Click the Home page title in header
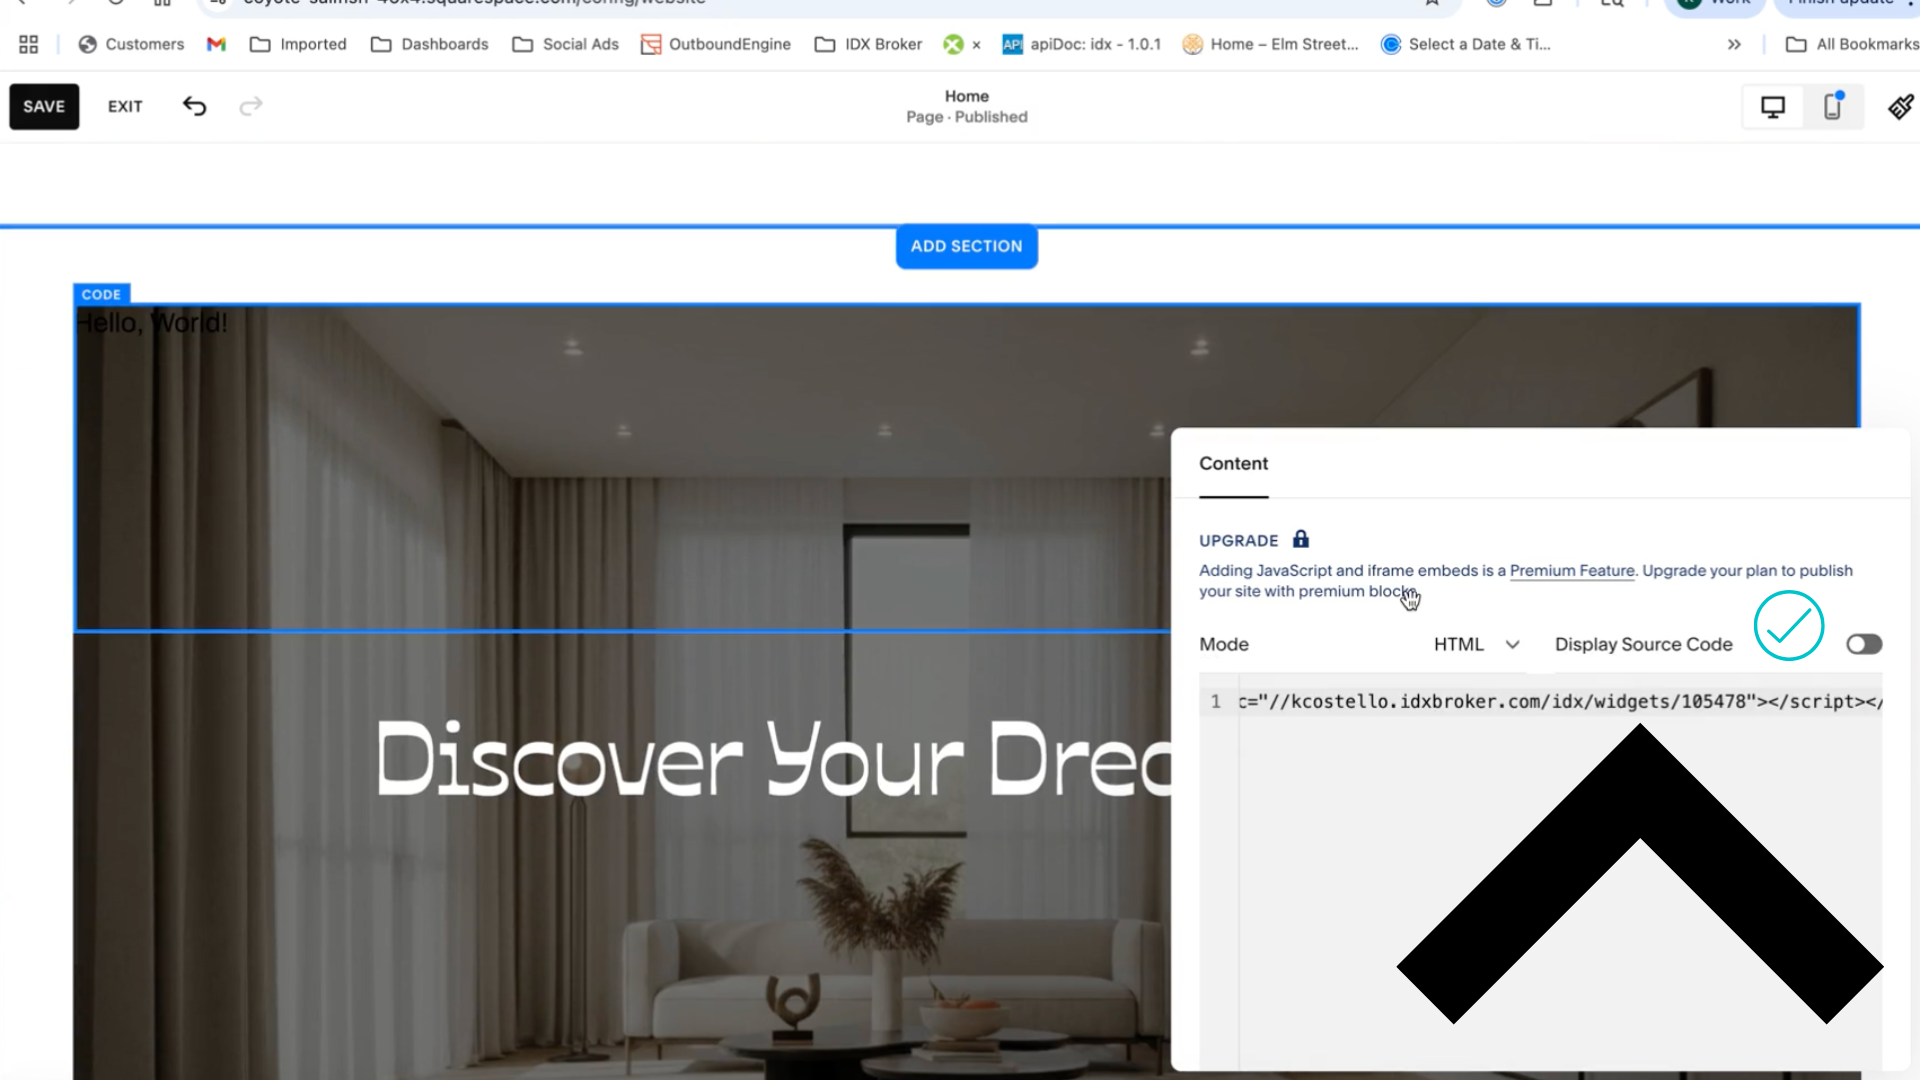 (x=966, y=96)
